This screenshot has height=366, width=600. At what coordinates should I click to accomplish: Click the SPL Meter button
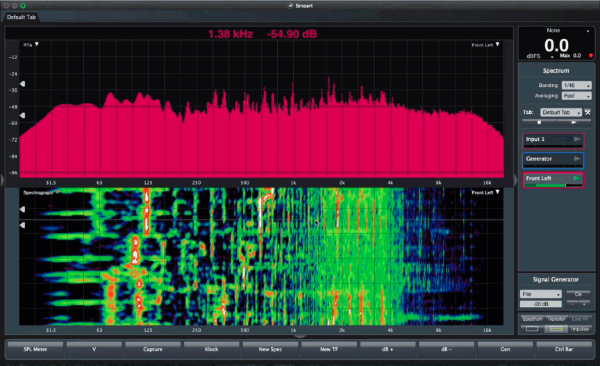35,349
